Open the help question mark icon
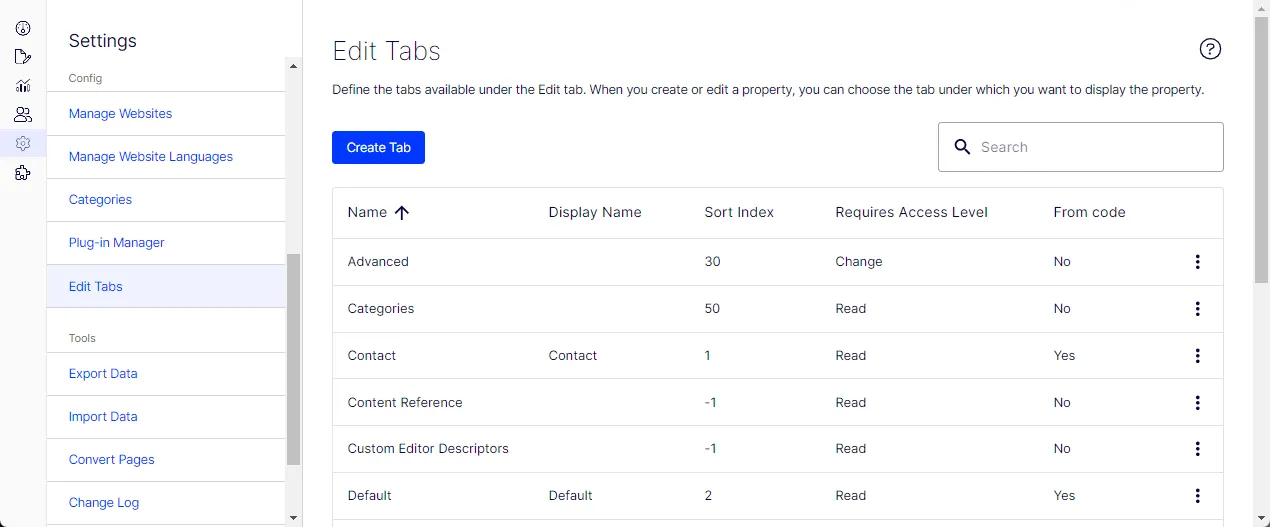The width and height of the screenshot is (1270, 527). [1210, 49]
